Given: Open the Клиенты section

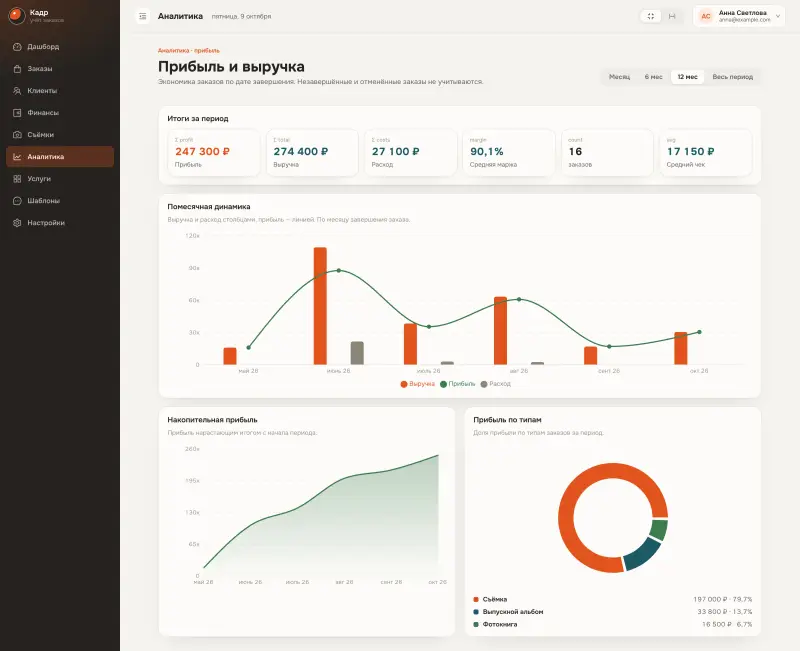Looking at the screenshot, I should [60, 90].
